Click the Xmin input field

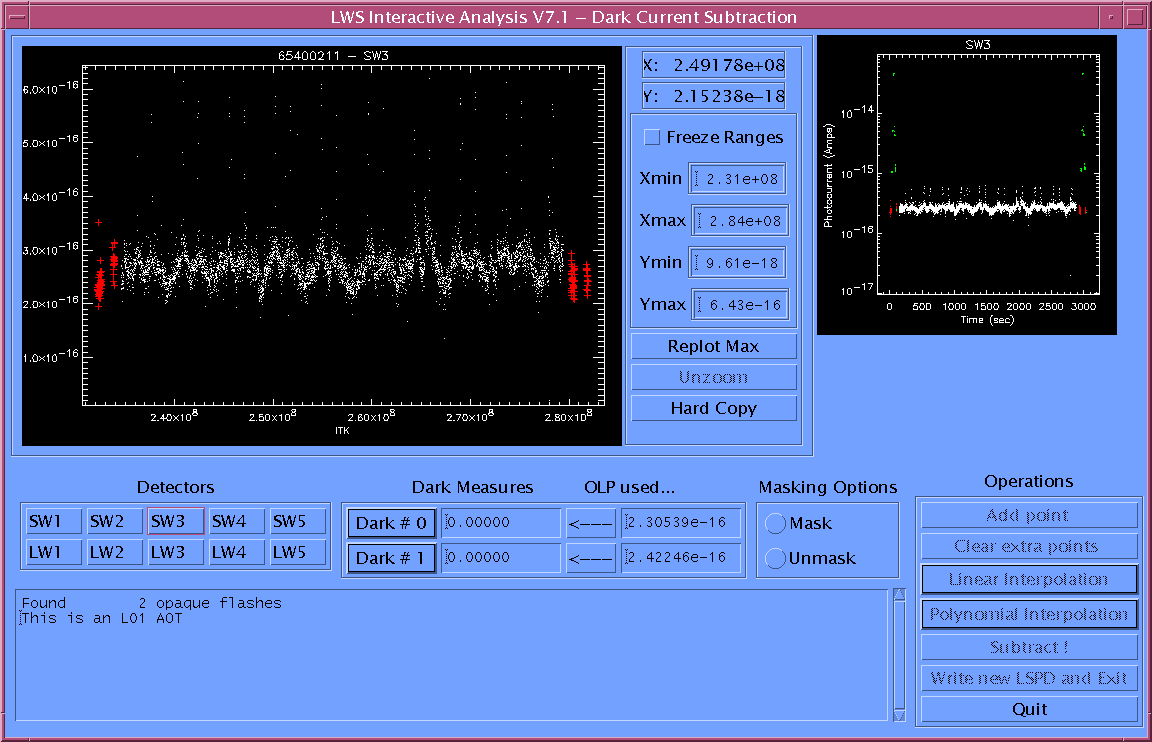click(x=737, y=179)
